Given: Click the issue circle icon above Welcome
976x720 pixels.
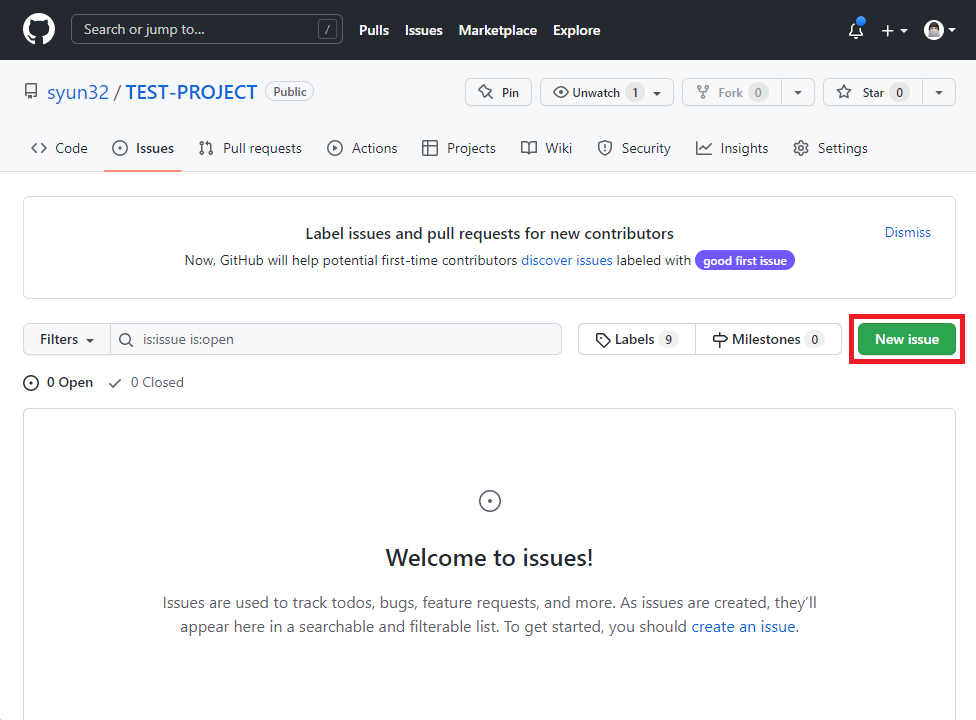Looking at the screenshot, I should click(x=490, y=501).
